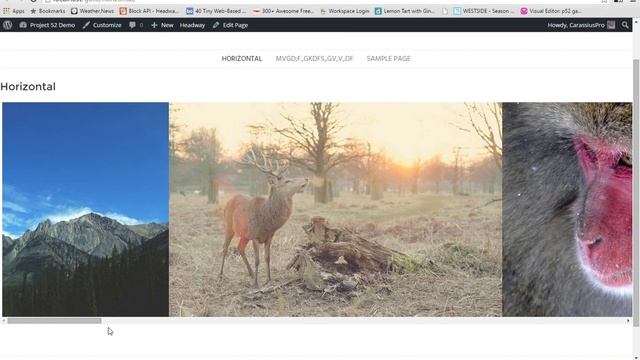Click Edit Page link
The height and width of the screenshot is (360, 640).
[230, 25]
